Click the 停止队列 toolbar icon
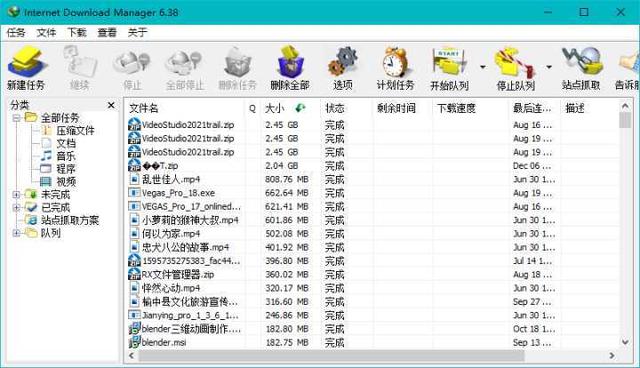 pyautogui.click(x=515, y=62)
